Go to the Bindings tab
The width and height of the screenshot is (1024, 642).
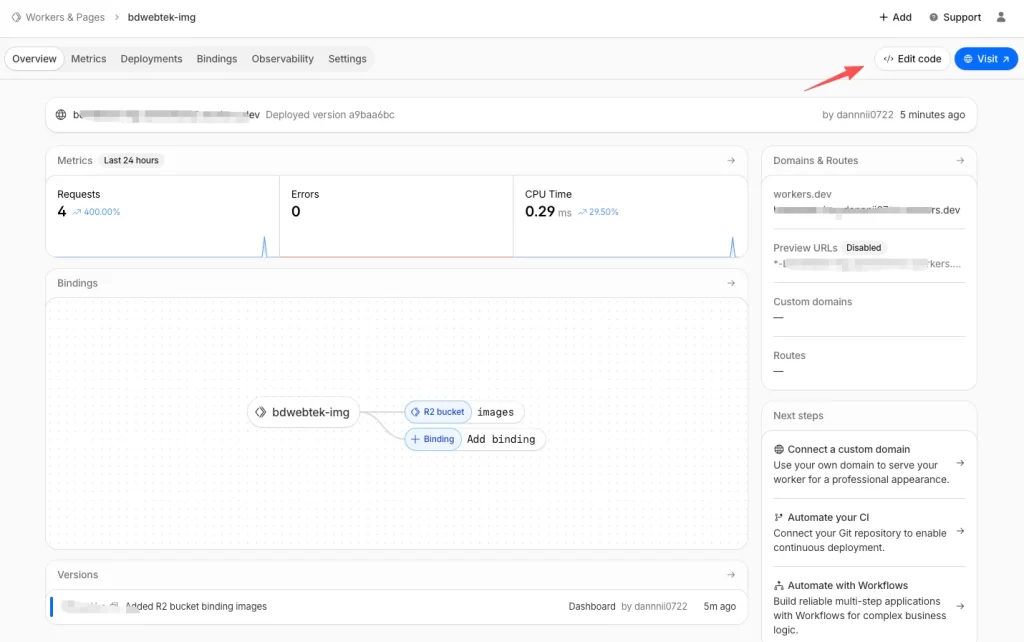click(x=217, y=59)
